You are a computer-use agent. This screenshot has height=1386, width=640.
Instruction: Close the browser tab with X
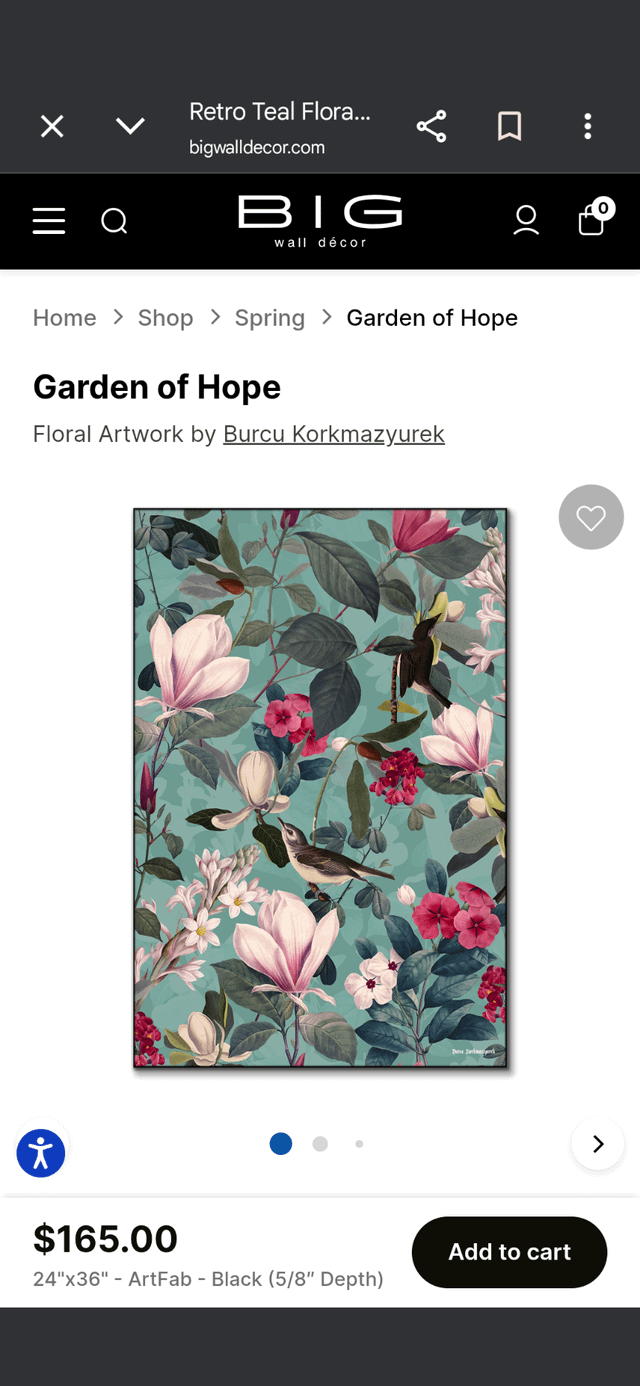coord(52,126)
